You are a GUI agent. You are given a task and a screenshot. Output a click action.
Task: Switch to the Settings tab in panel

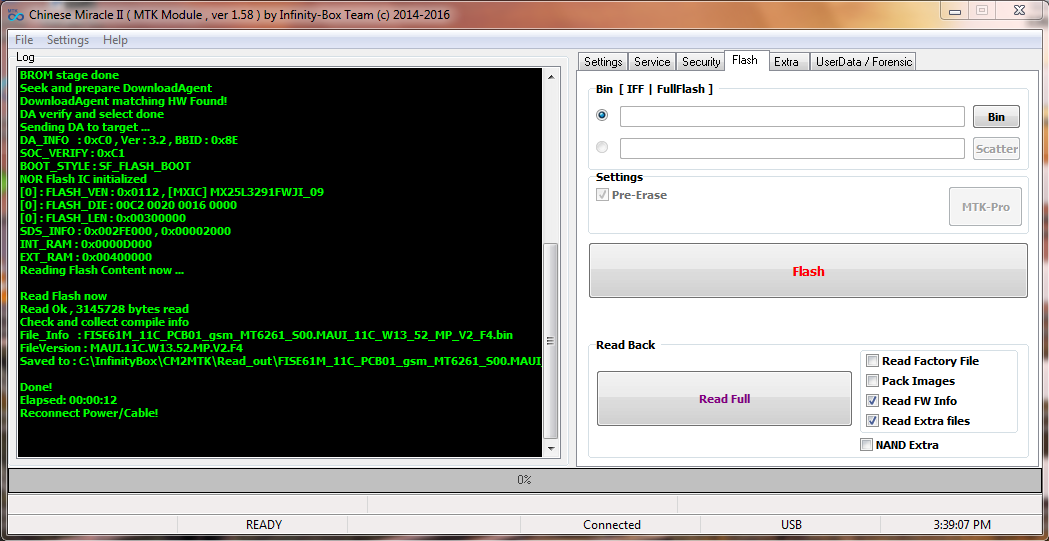[603, 62]
